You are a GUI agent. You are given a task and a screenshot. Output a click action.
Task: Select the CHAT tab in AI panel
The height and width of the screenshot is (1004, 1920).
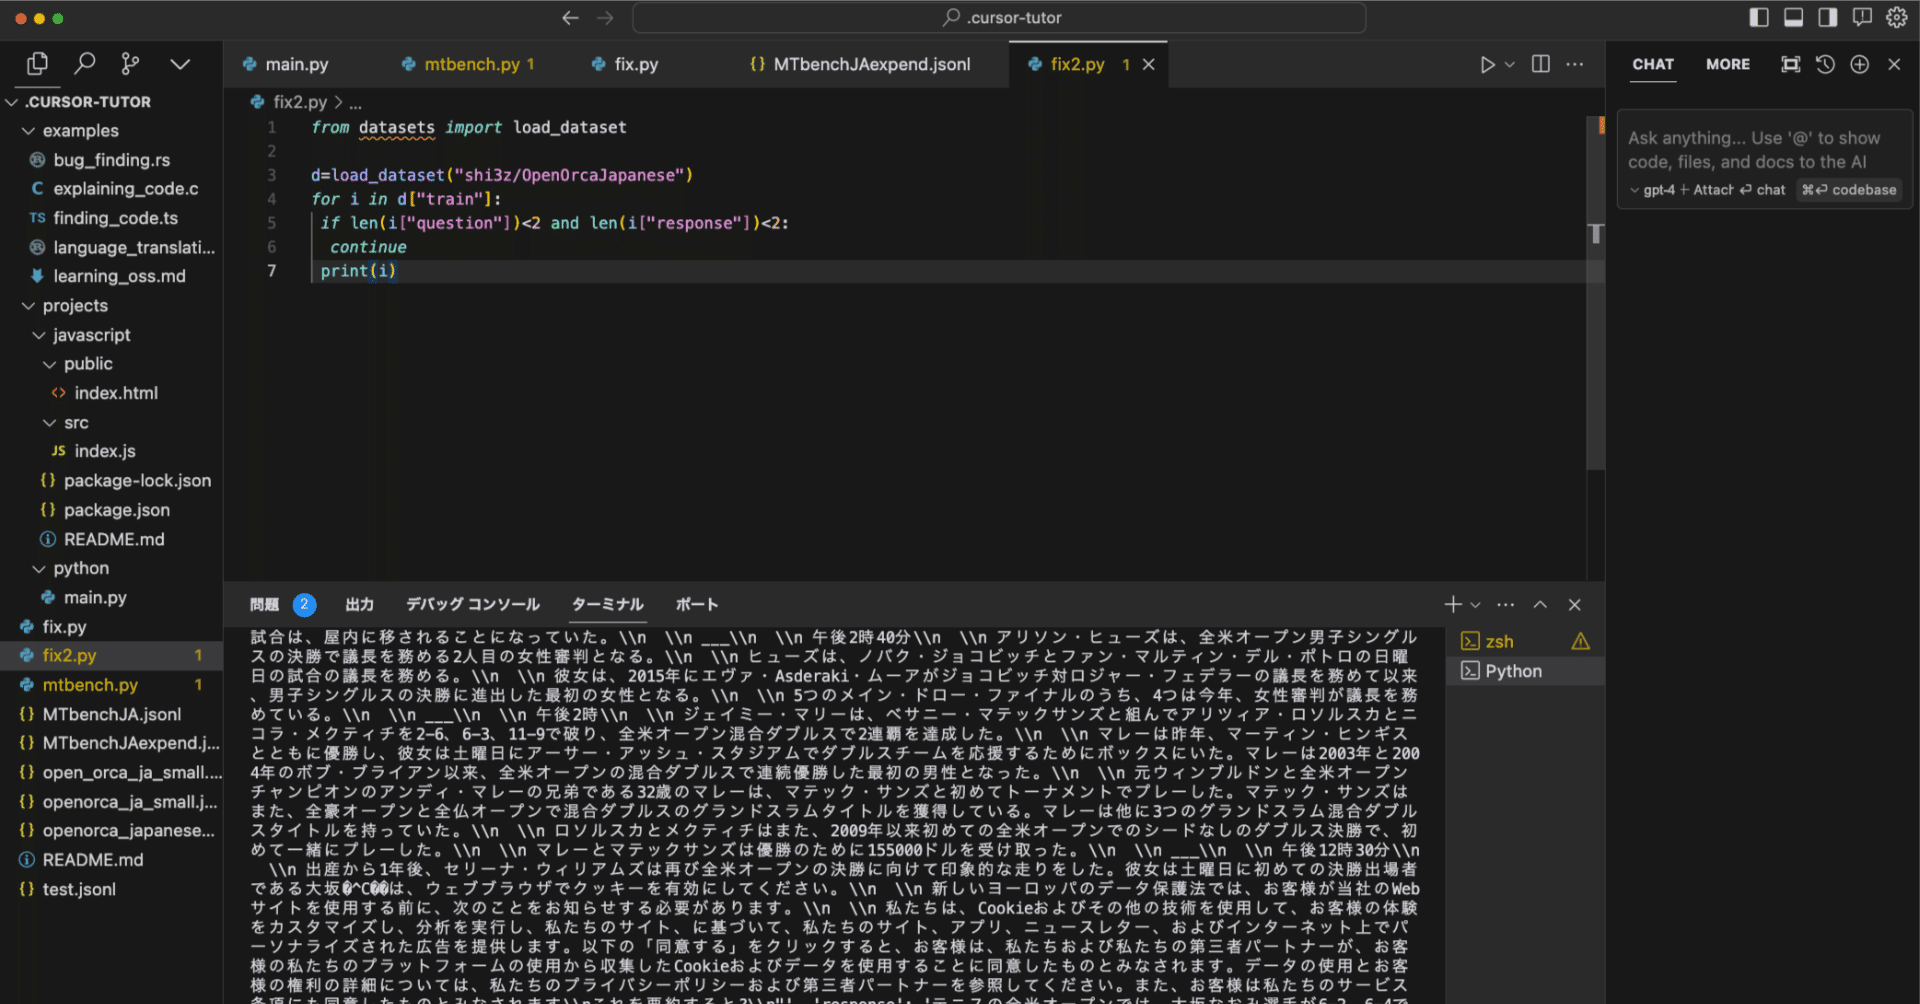pyautogui.click(x=1653, y=64)
